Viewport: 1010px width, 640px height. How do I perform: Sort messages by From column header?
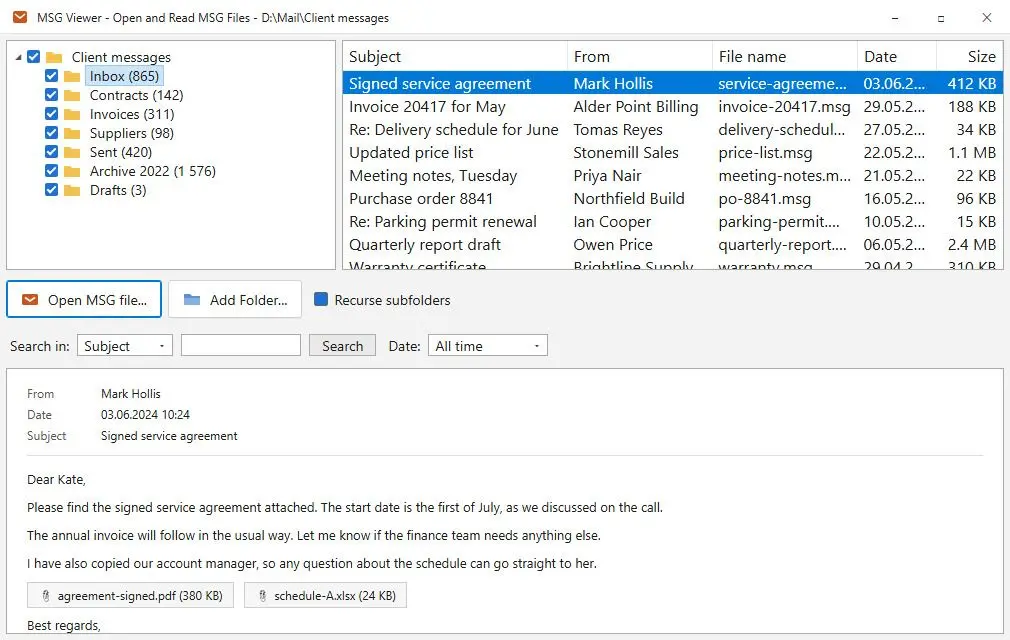[x=640, y=57]
